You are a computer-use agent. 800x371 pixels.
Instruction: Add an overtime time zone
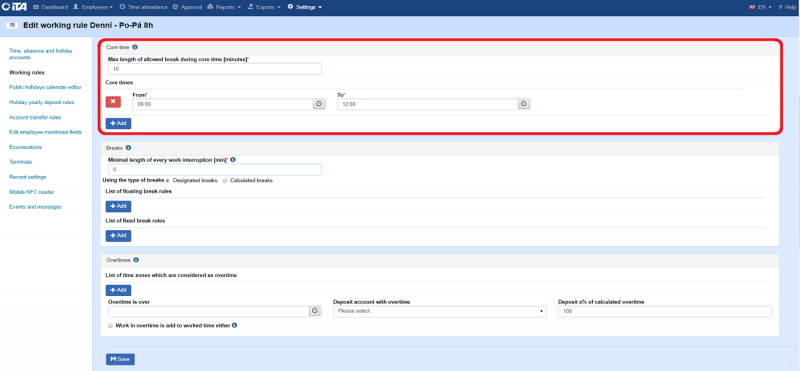(x=118, y=290)
